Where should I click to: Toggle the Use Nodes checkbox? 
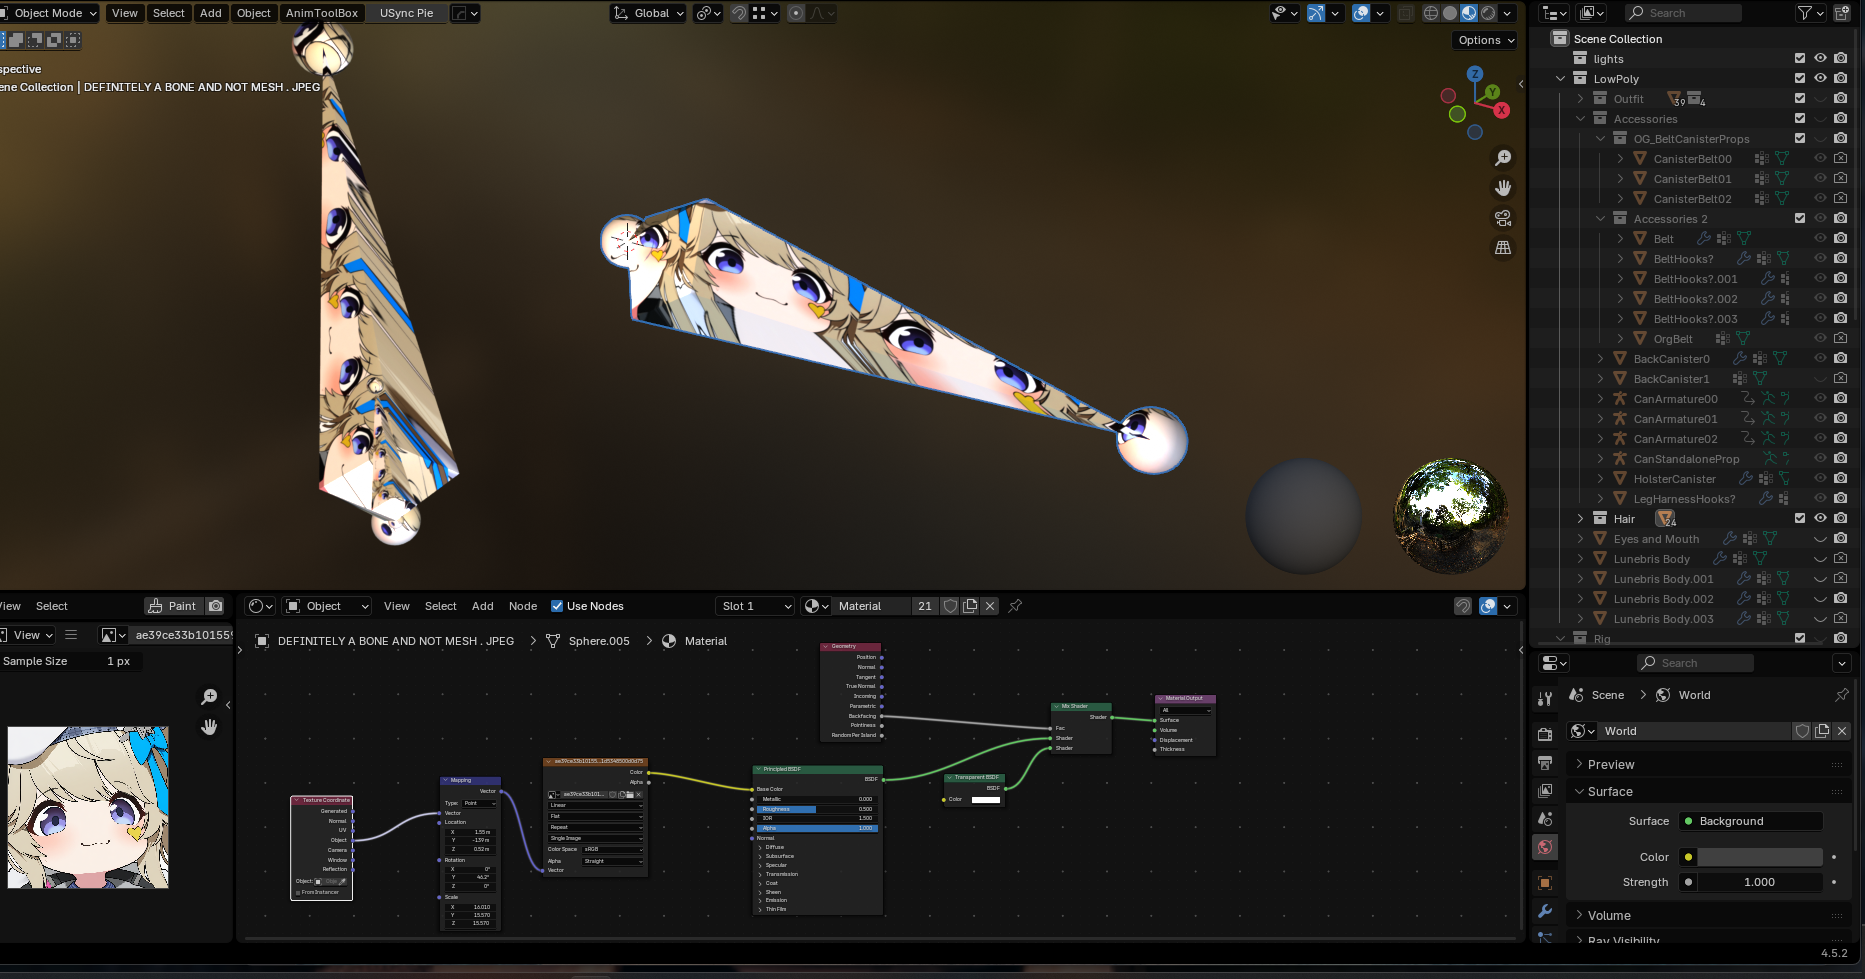[557, 606]
